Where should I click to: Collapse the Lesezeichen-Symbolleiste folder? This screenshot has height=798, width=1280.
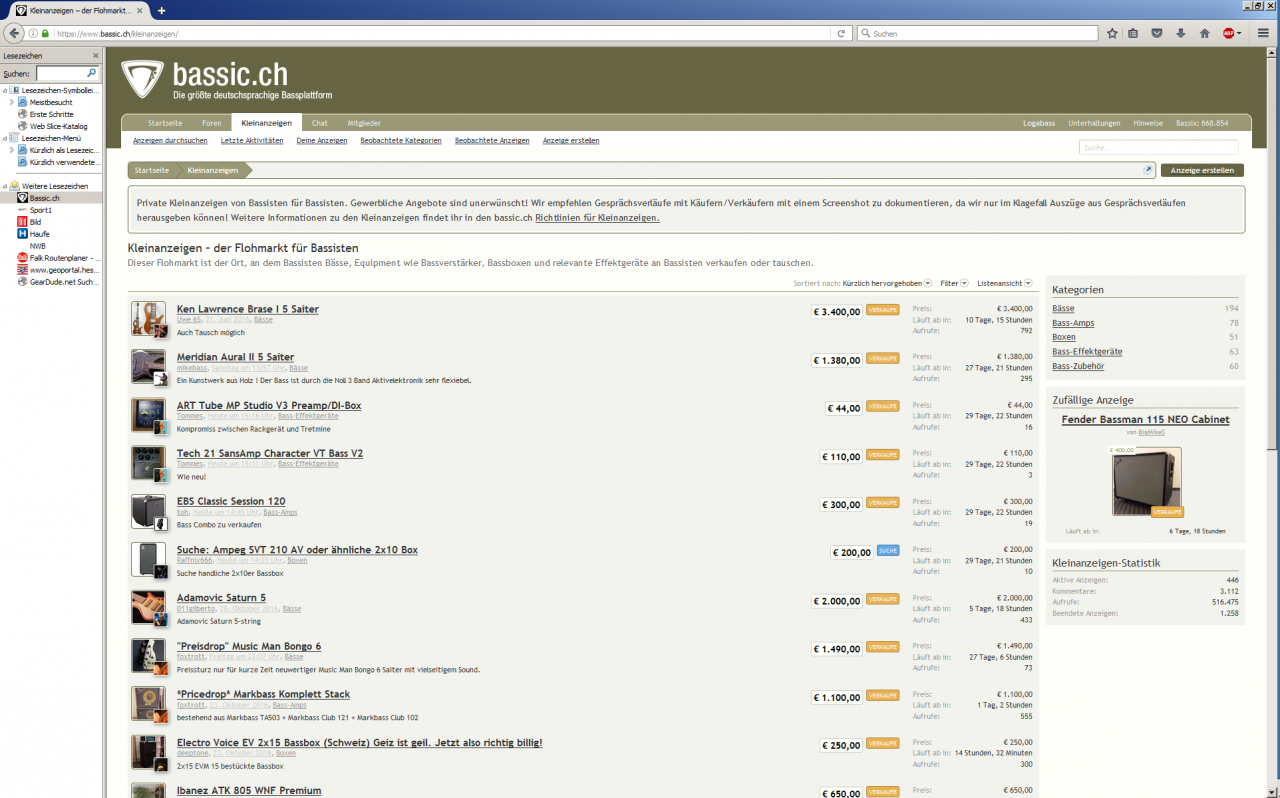point(4,90)
